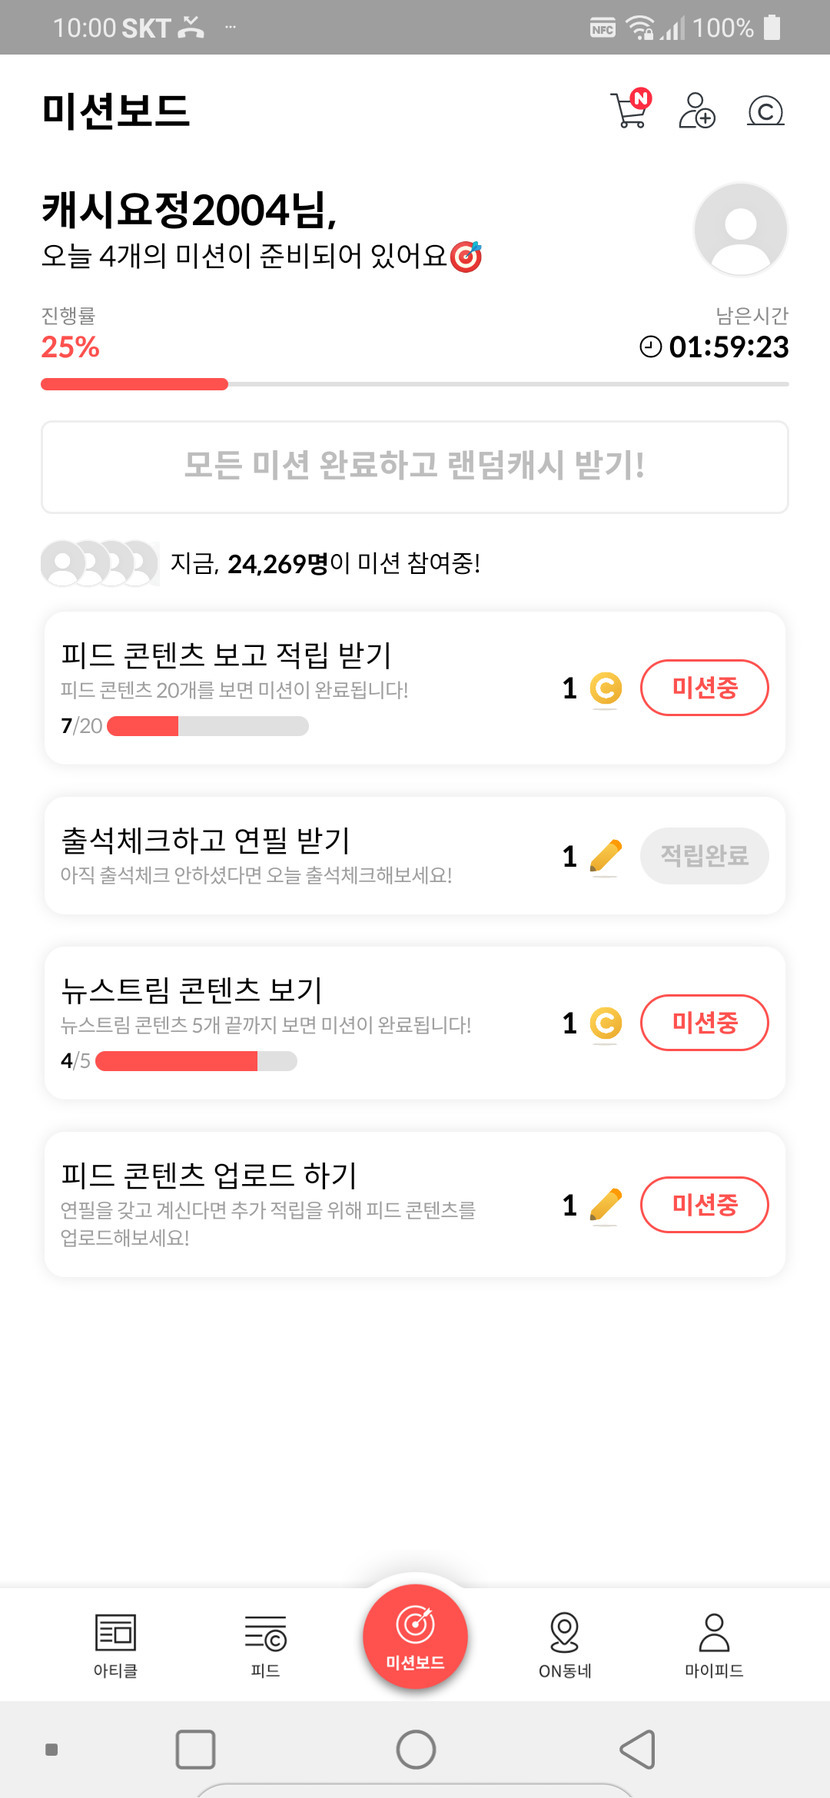Tap the 모든 미션 완료하고 랜덤캐시 받기 button

[x=414, y=467]
